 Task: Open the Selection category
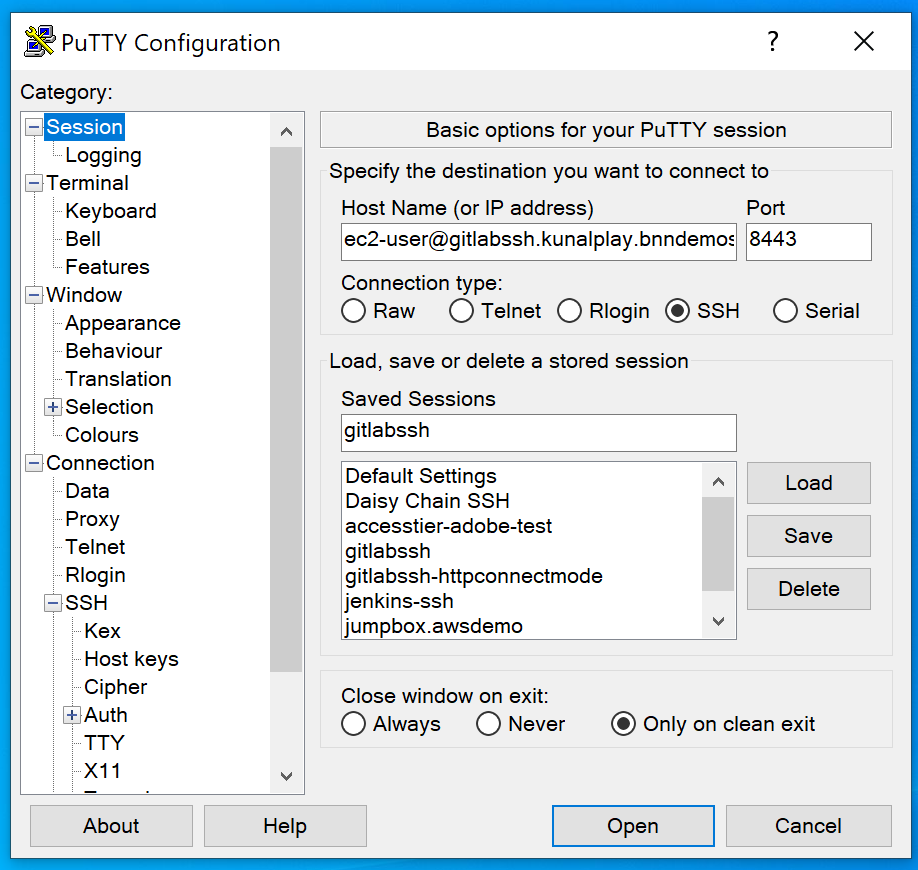point(109,407)
